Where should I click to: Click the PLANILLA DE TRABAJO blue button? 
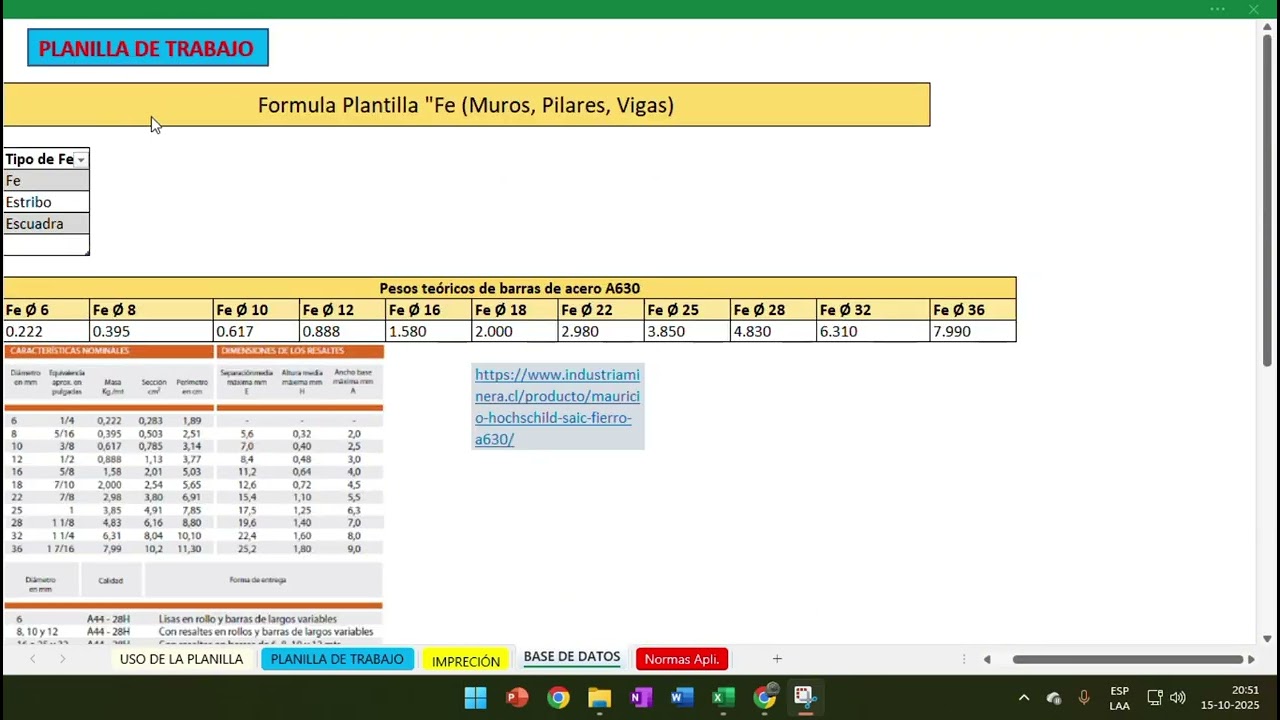[x=148, y=48]
